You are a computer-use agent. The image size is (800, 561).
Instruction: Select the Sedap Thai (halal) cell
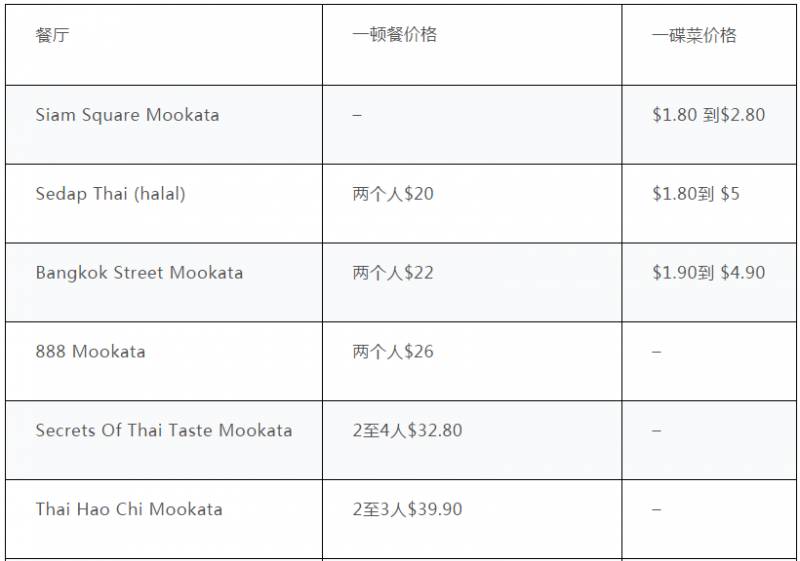110,194
